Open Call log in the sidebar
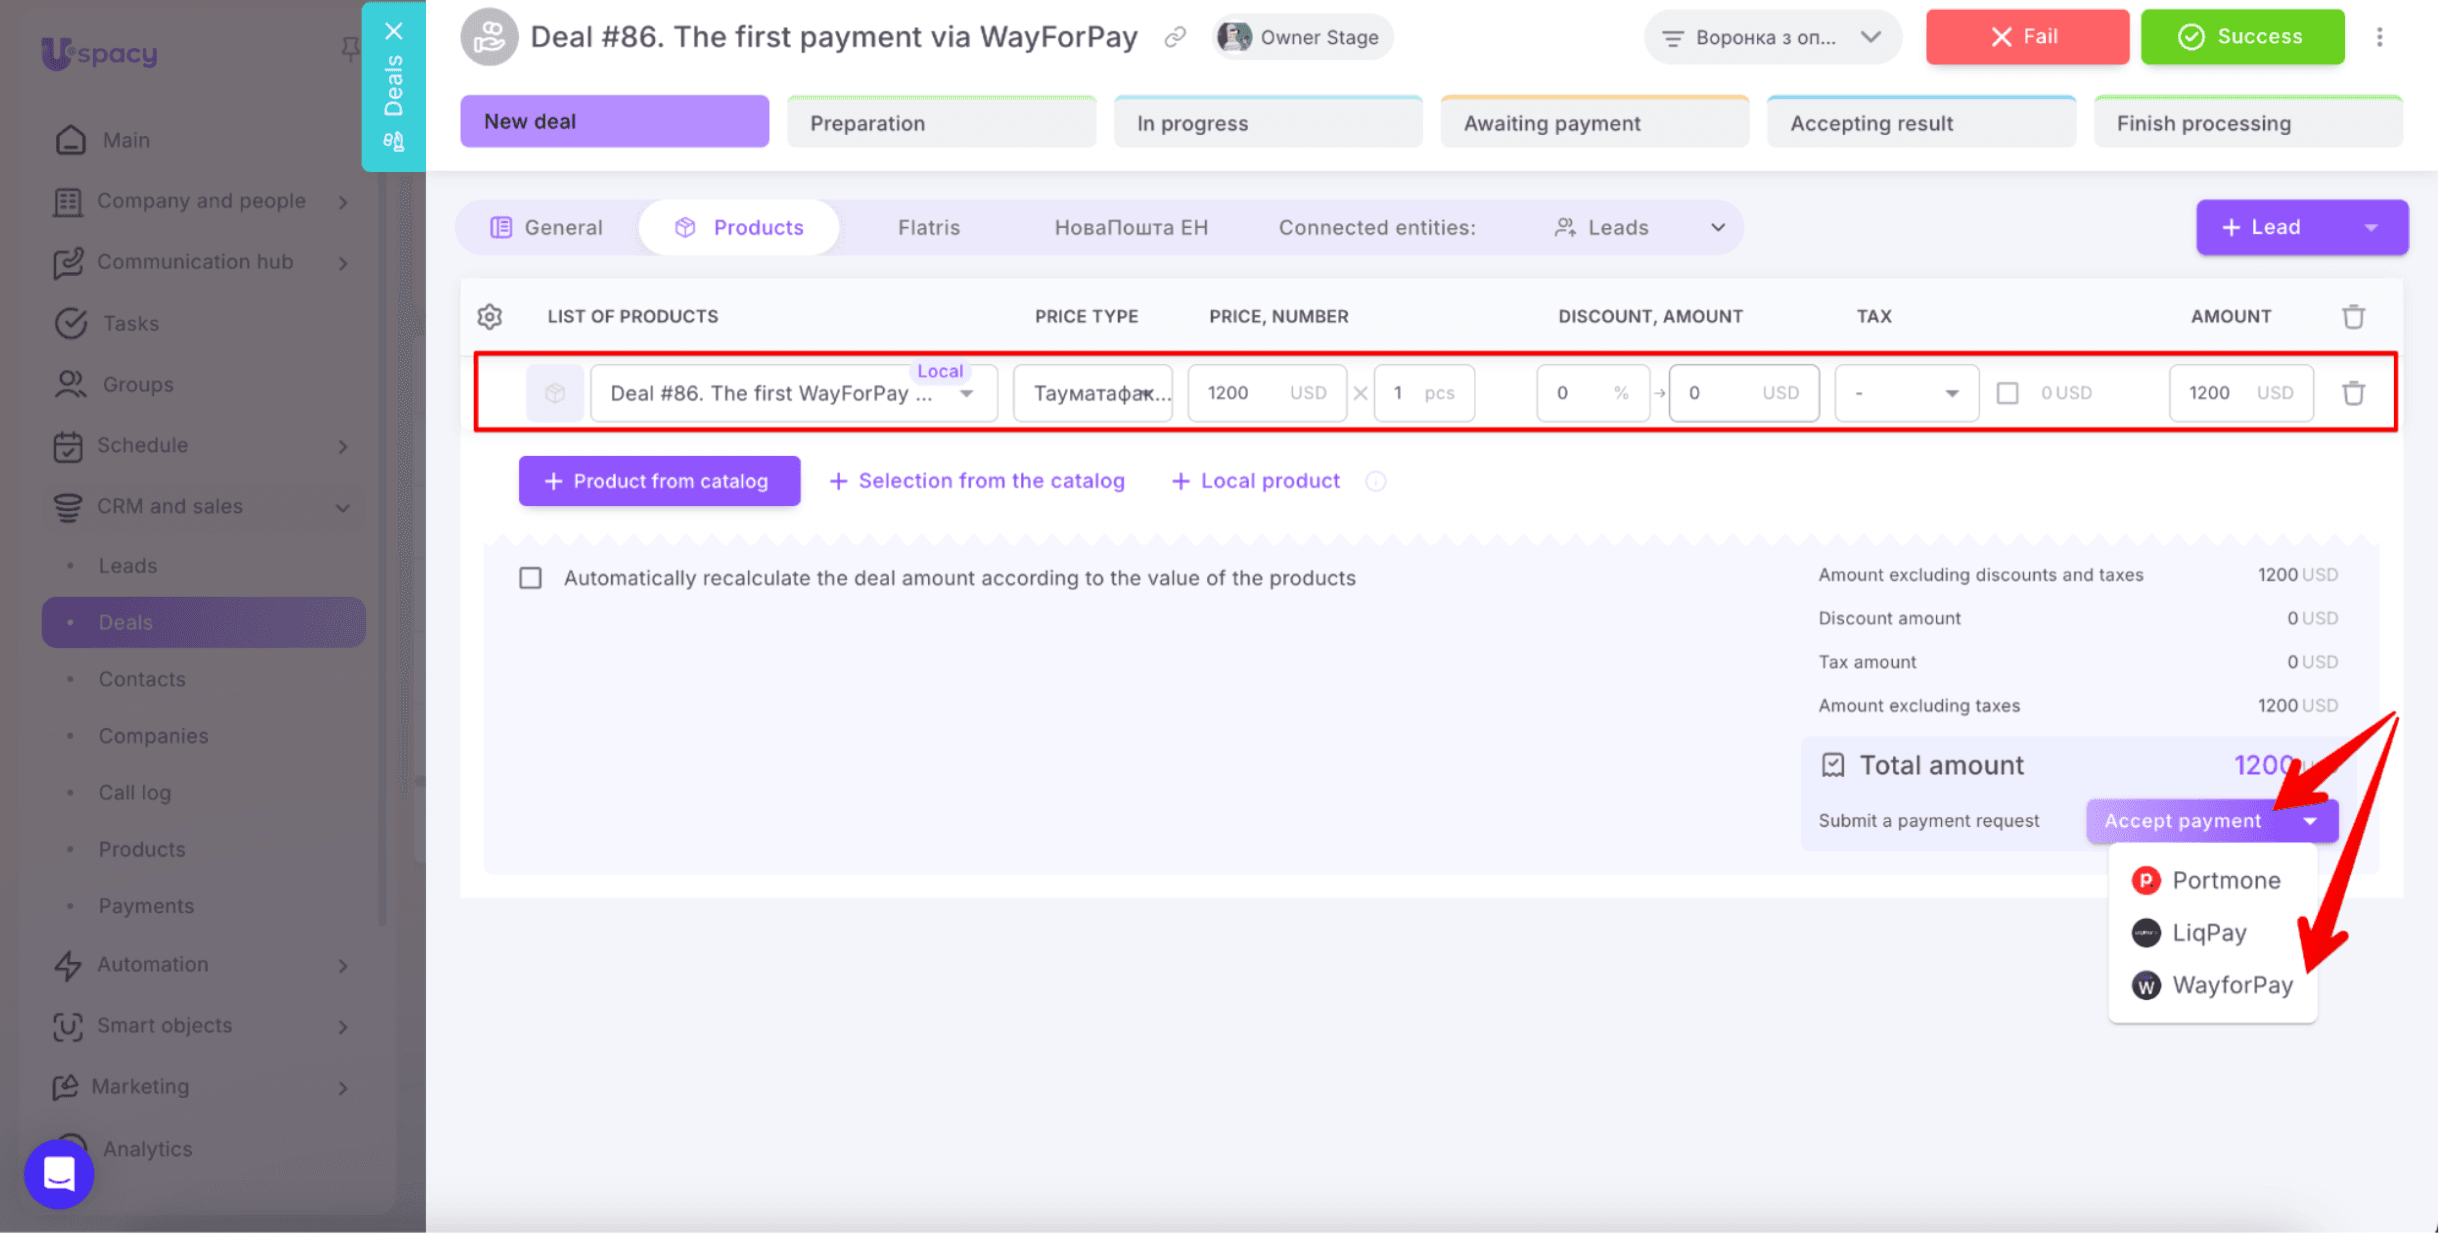The image size is (2452, 1234). [x=134, y=794]
